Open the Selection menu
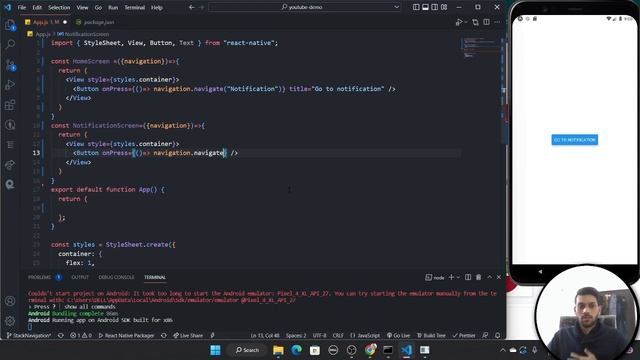The image size is (640, 360). [59, 7]
